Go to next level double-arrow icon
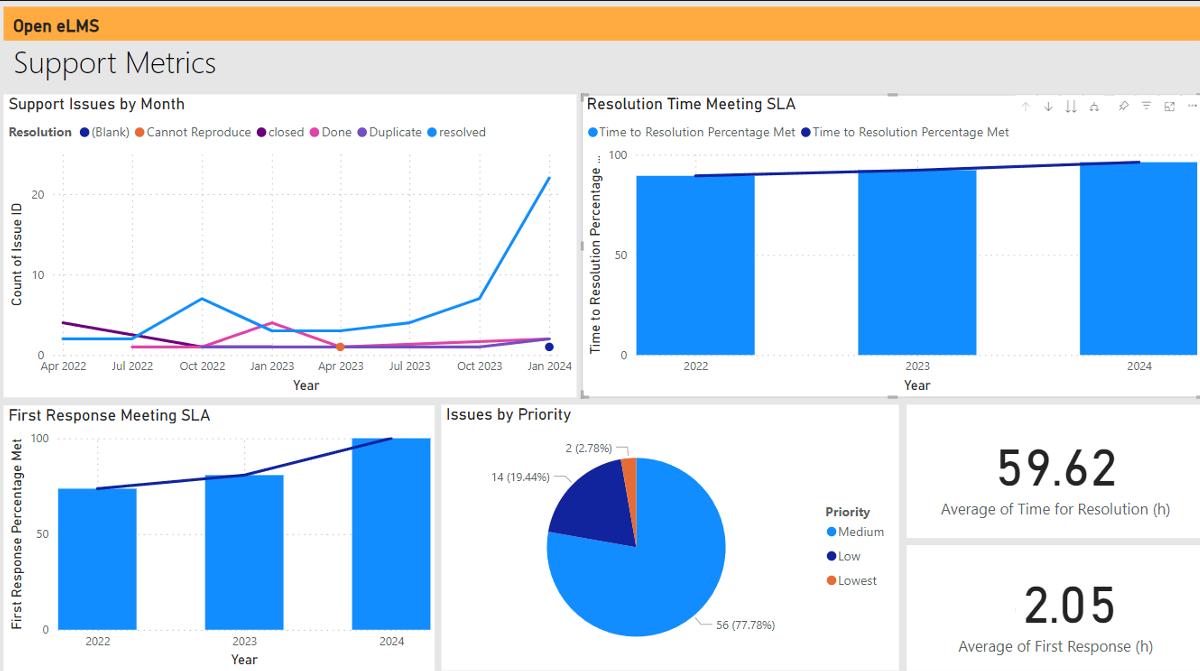The width and height of the screenshot is (1200, 671). (1071, 106)
